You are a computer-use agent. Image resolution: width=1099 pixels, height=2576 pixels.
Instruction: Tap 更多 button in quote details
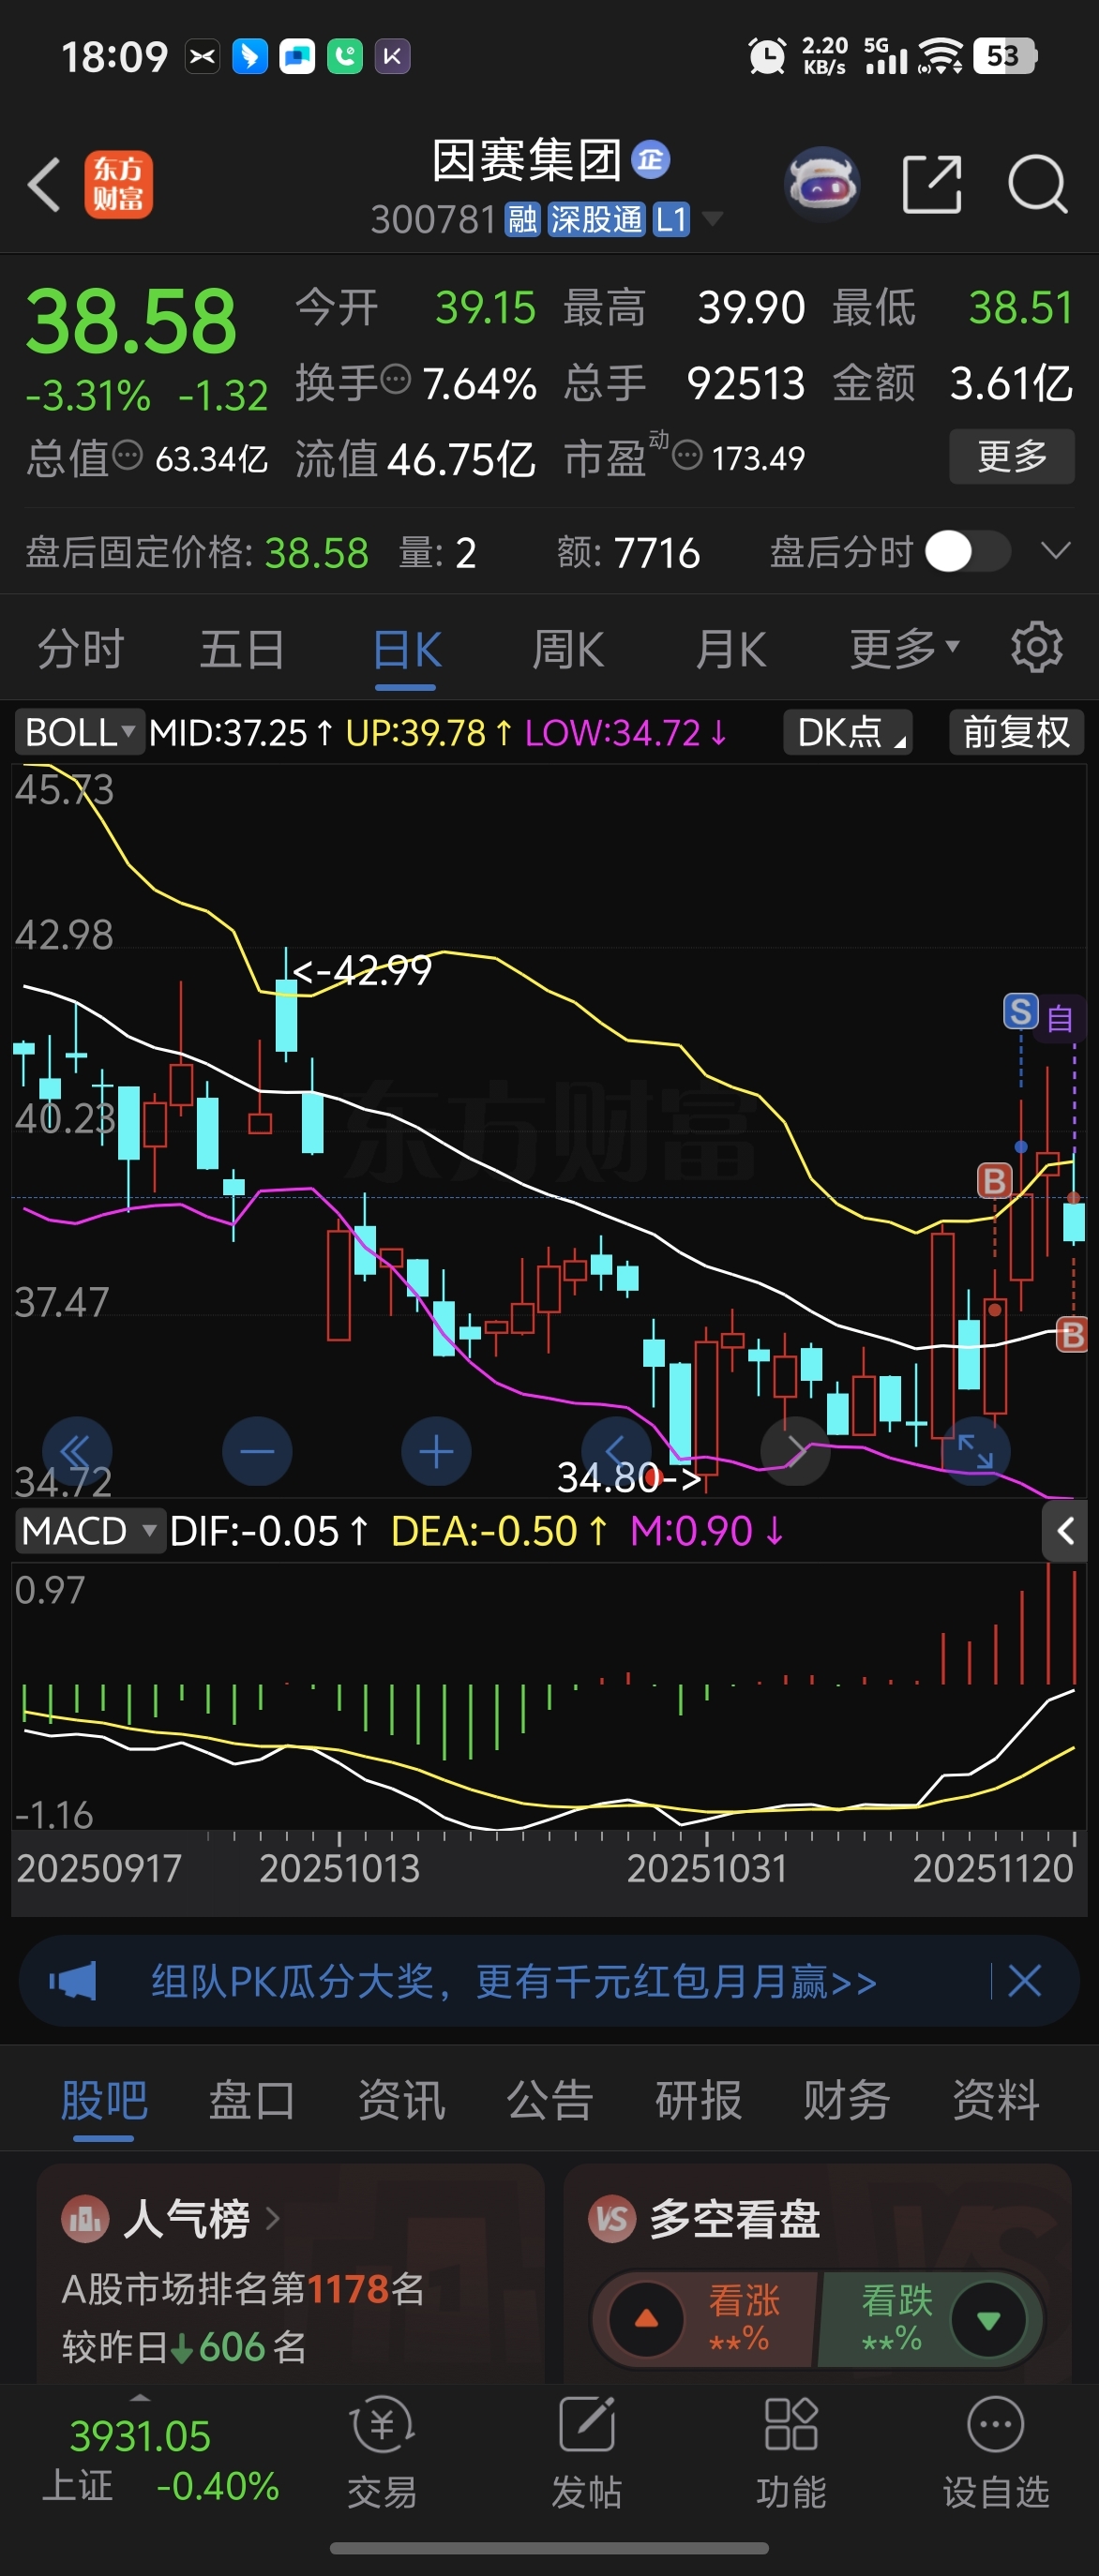(1012, 456)
